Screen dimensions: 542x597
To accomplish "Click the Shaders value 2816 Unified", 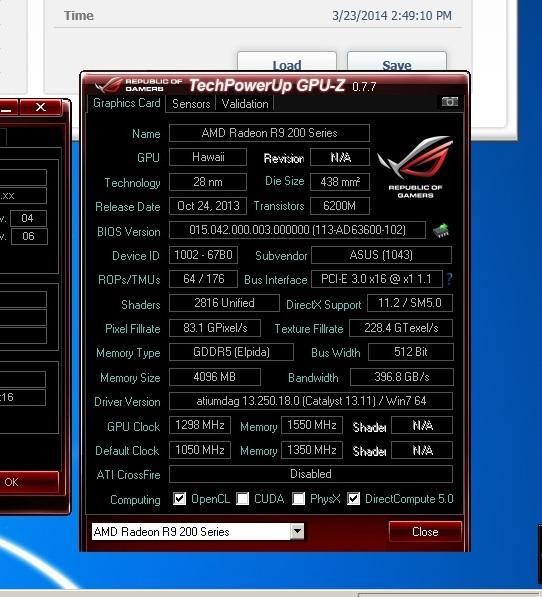I will point(224,303).
